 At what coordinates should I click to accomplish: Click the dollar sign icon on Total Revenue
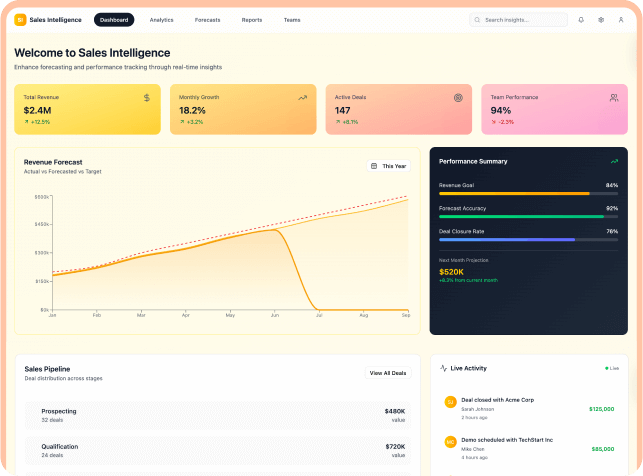[147, 98]
